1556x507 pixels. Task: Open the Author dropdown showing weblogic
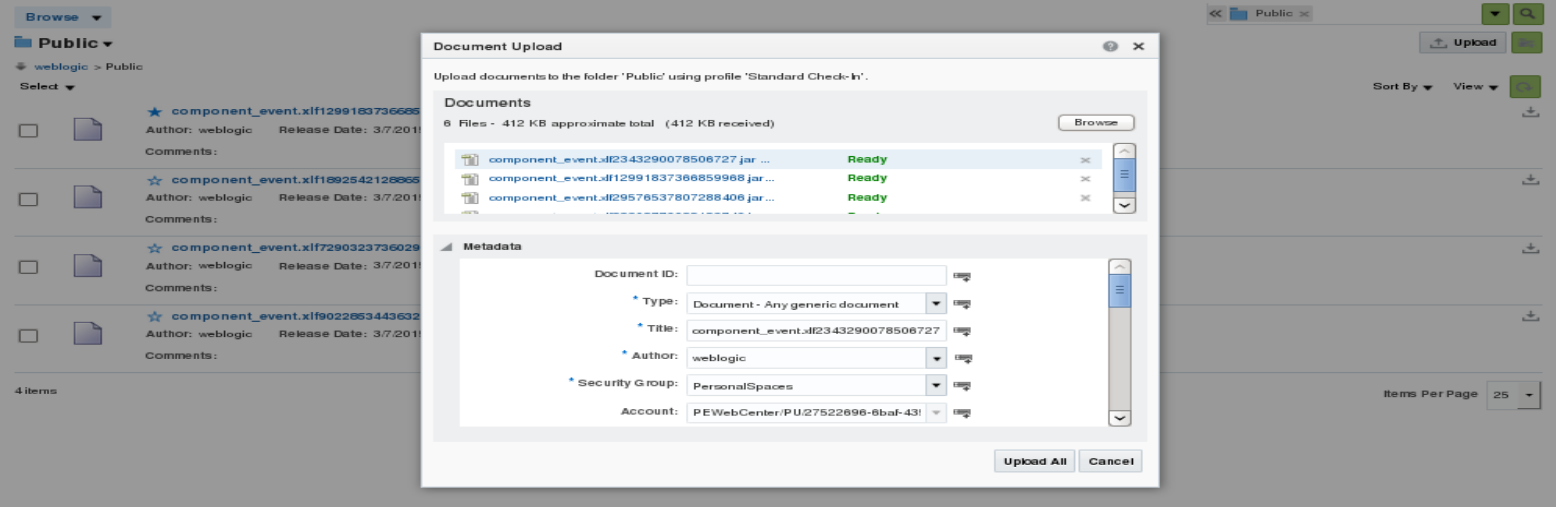tap(936, 358)
